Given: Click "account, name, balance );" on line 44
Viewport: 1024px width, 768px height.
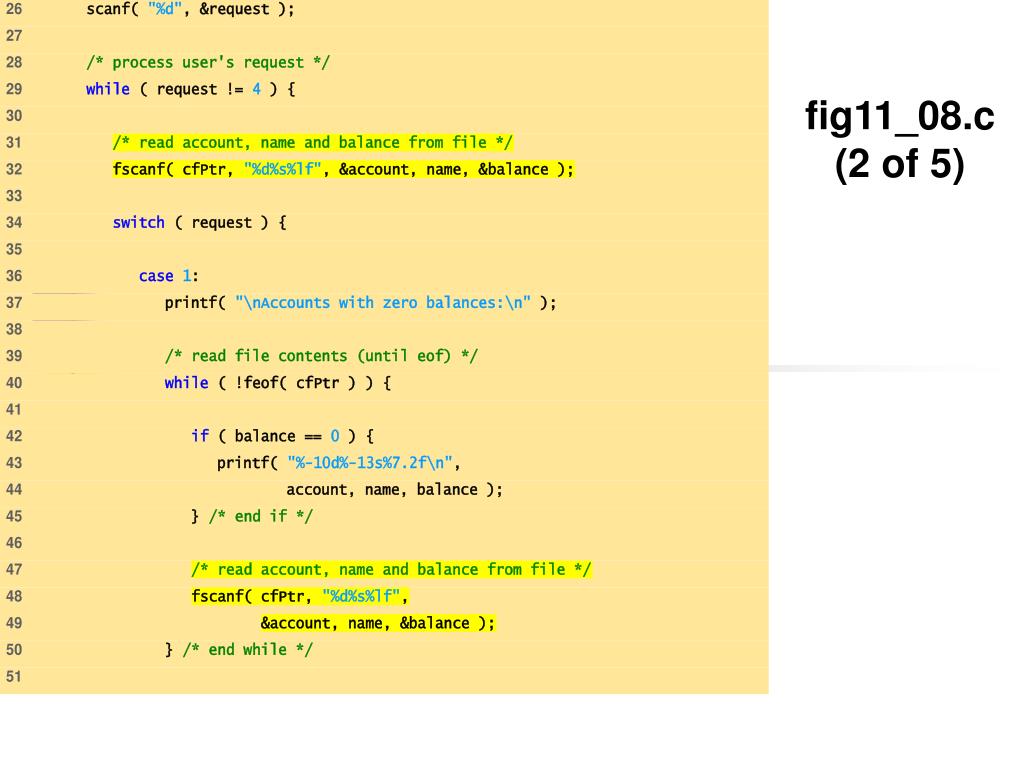Looking at the screenshot, I should [x=394, y=490].
